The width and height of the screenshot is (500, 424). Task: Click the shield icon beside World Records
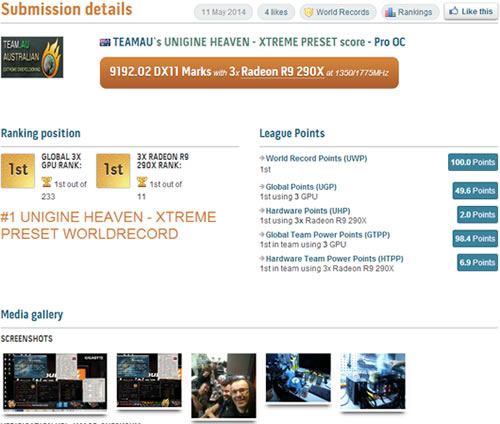click(x=309, y=12)
